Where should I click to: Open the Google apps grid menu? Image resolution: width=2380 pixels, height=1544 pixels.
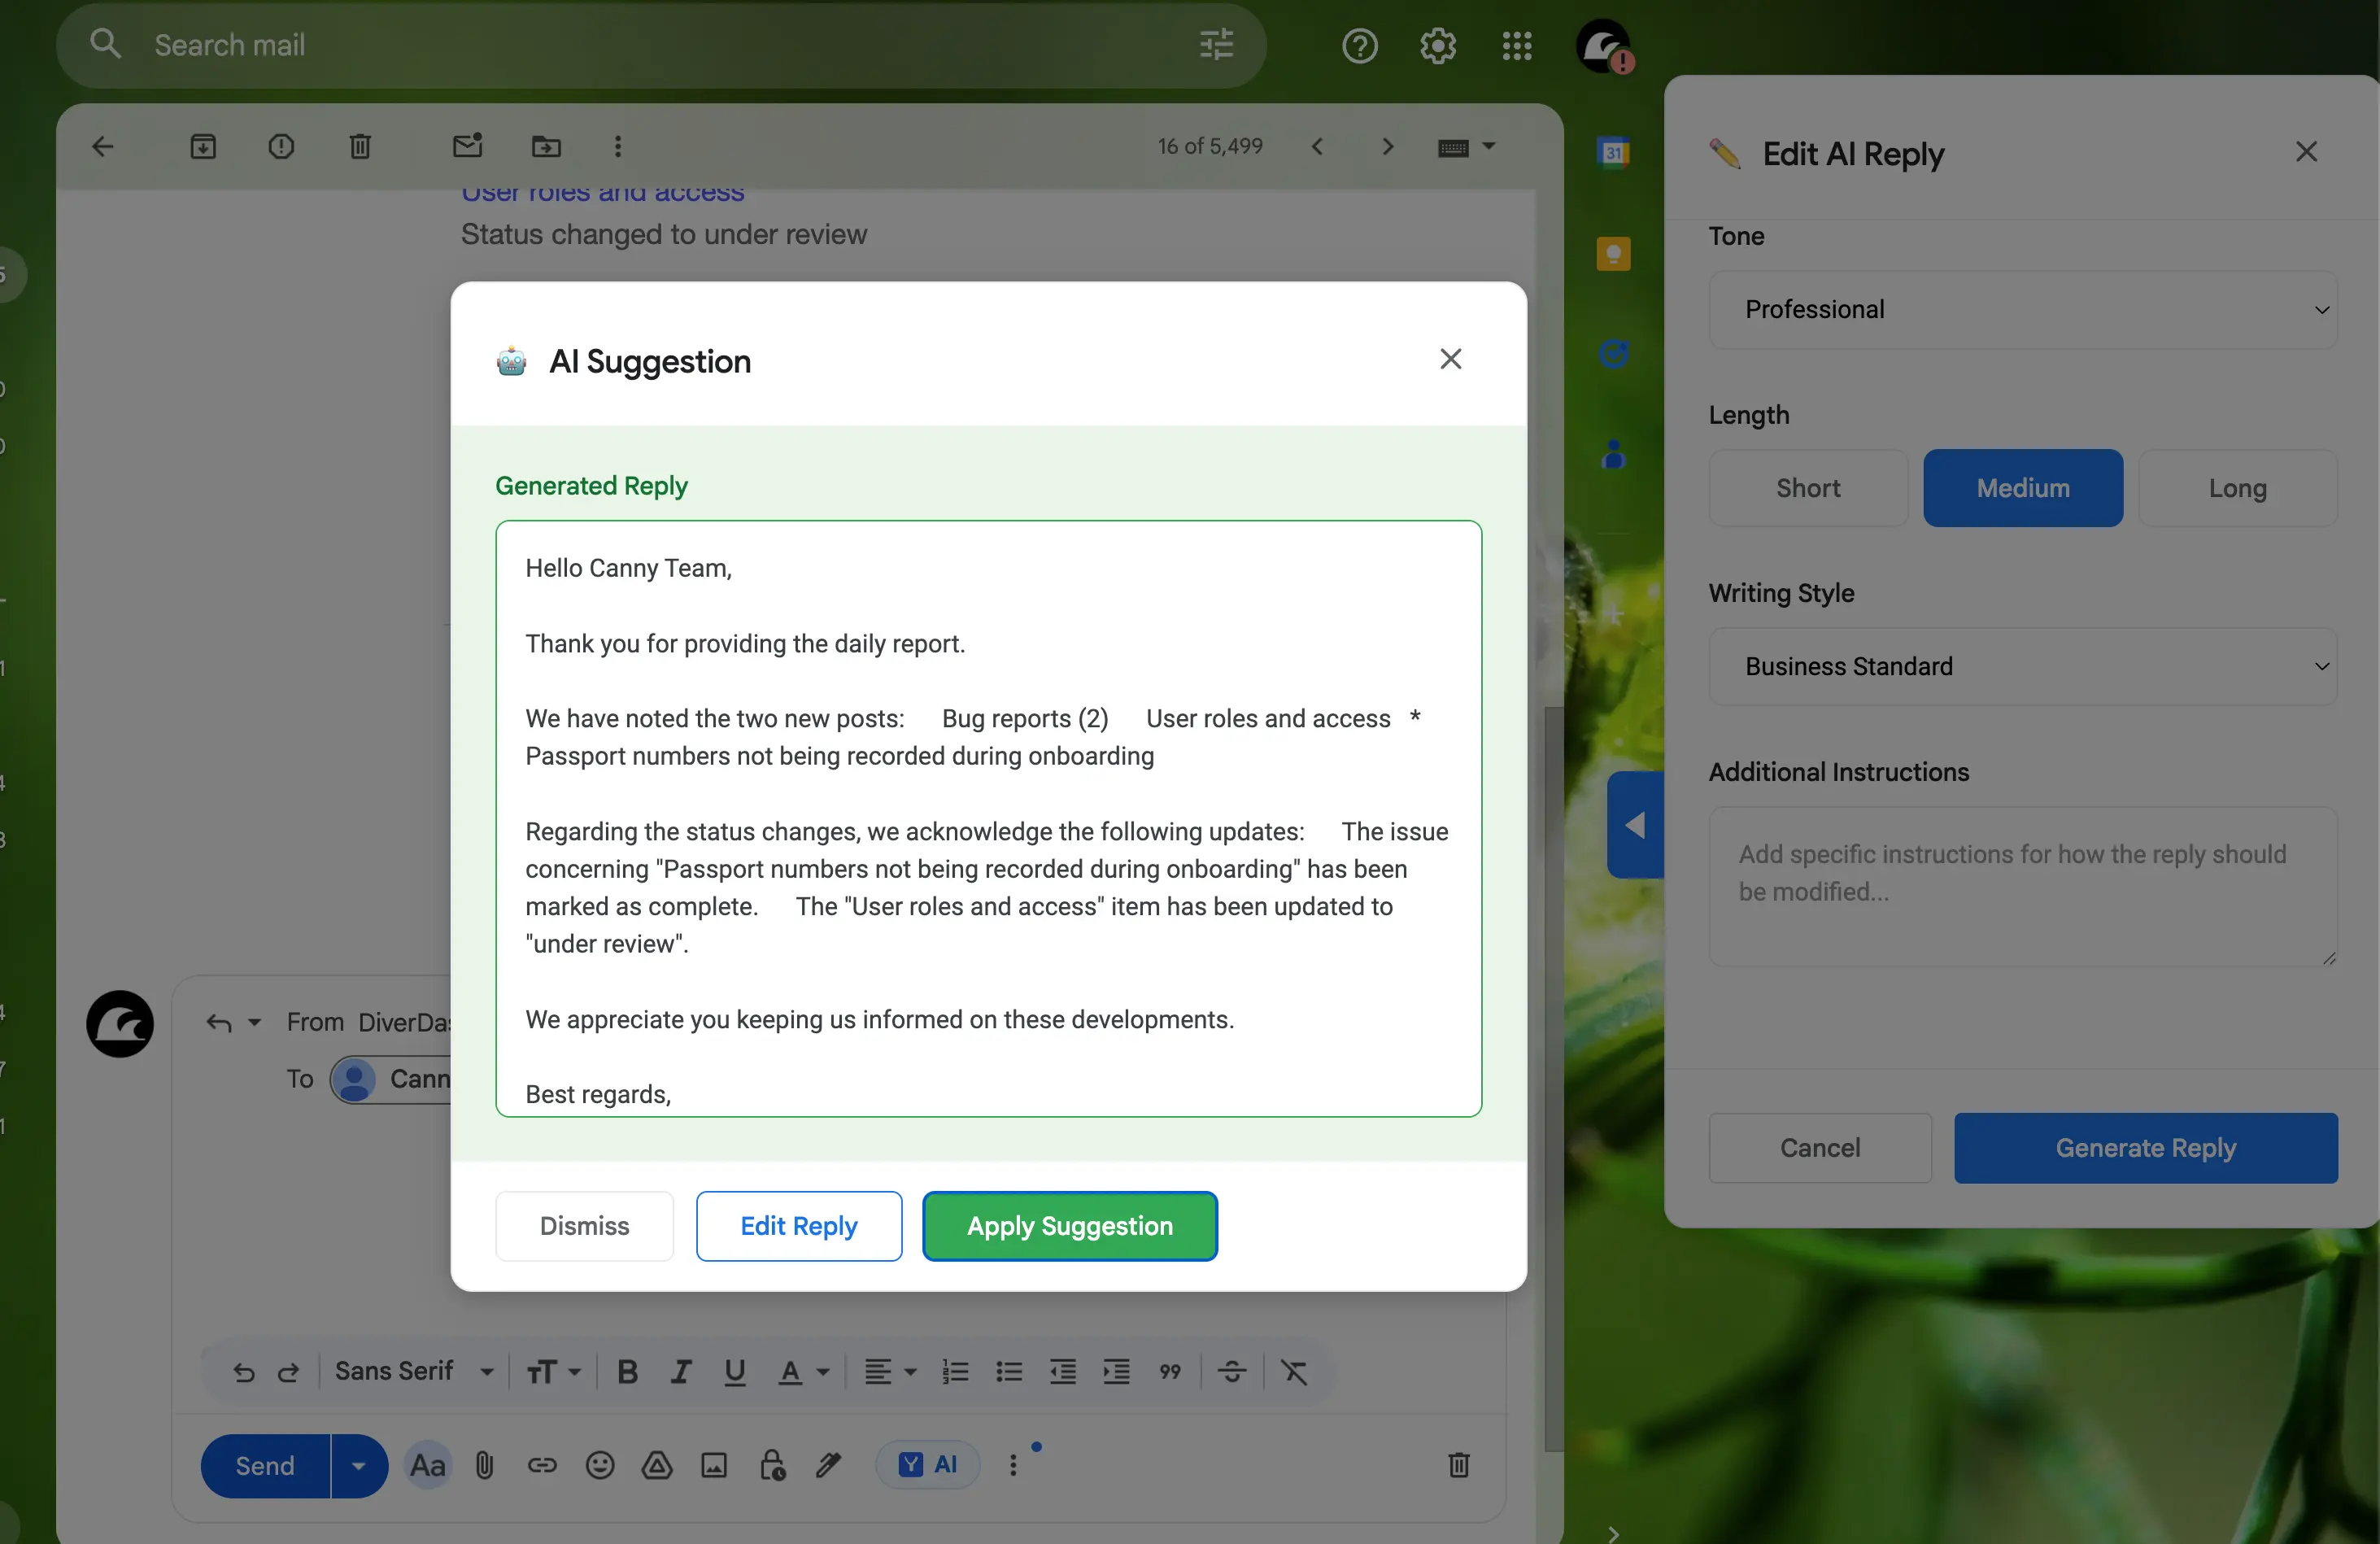click(1516, 46)
